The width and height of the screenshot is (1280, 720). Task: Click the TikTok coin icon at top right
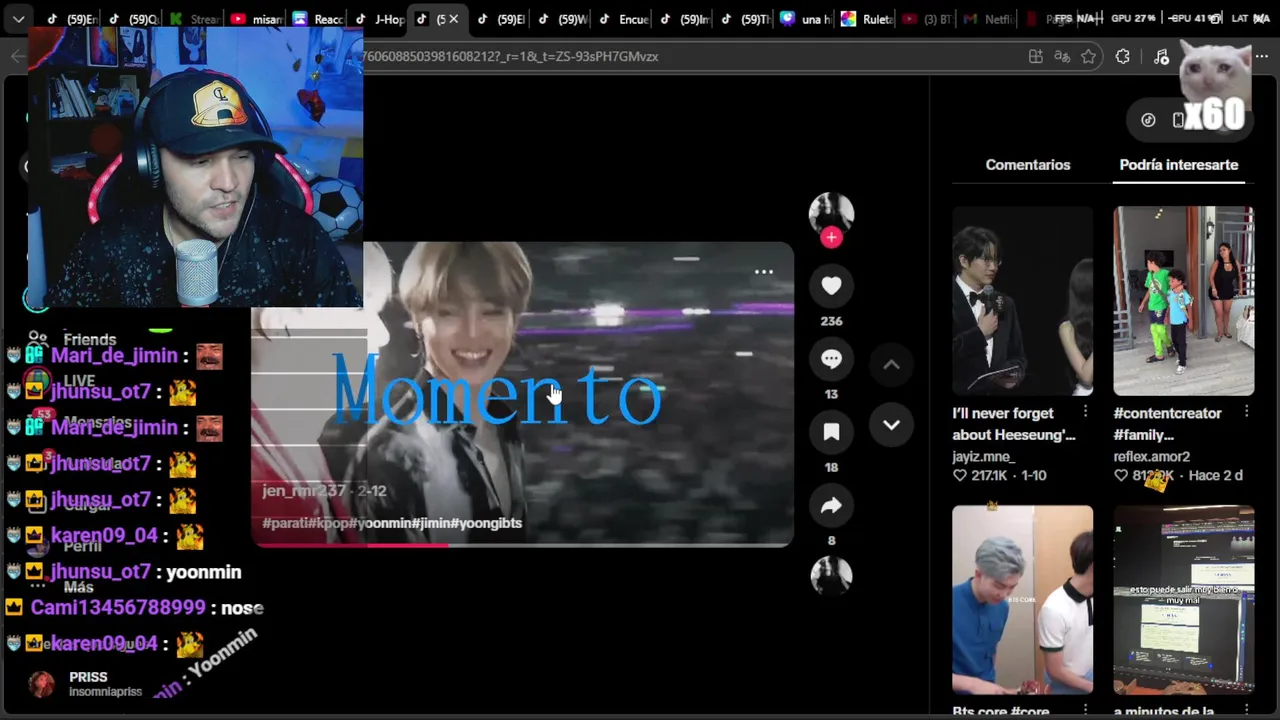pos(1148,120)
